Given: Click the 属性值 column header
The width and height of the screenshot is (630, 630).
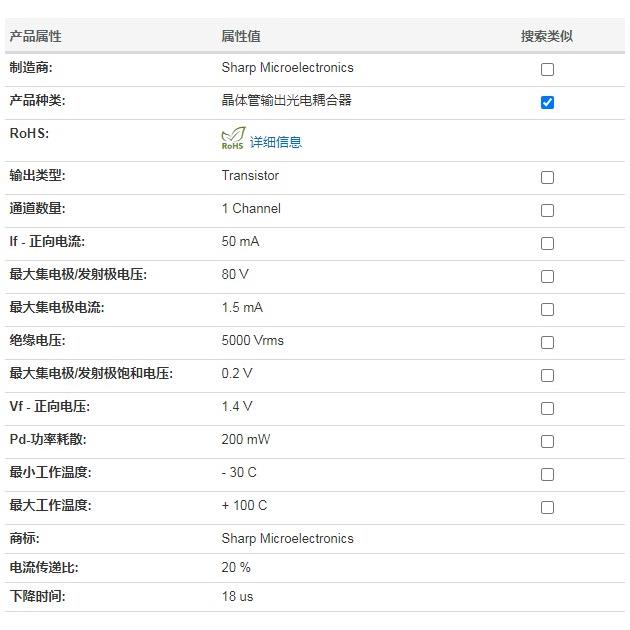Looking at the screenshot, I should 241,36.
